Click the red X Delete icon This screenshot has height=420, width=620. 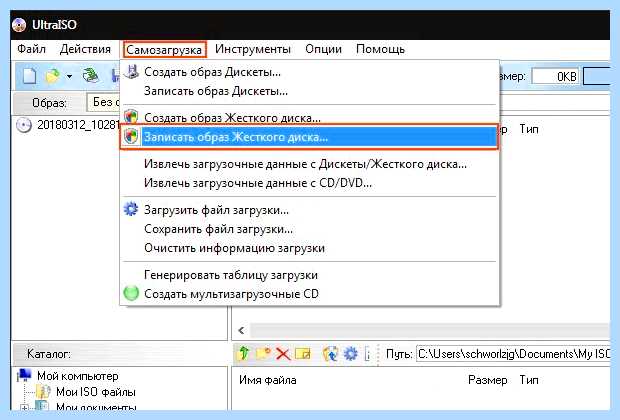(283, 354)
